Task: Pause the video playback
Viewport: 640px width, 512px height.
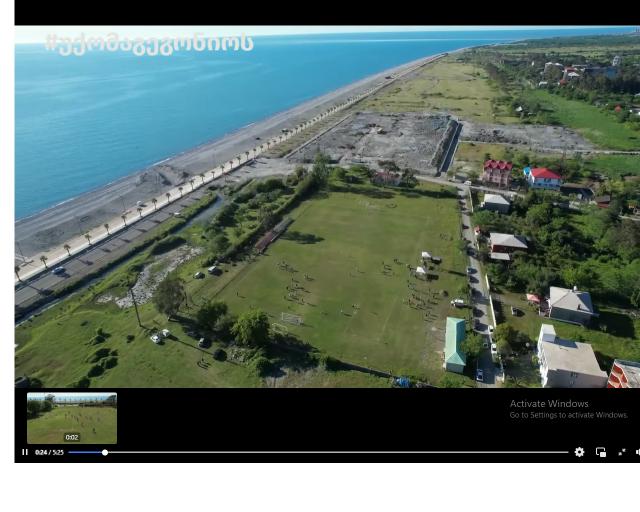Action: click(25, 452)
